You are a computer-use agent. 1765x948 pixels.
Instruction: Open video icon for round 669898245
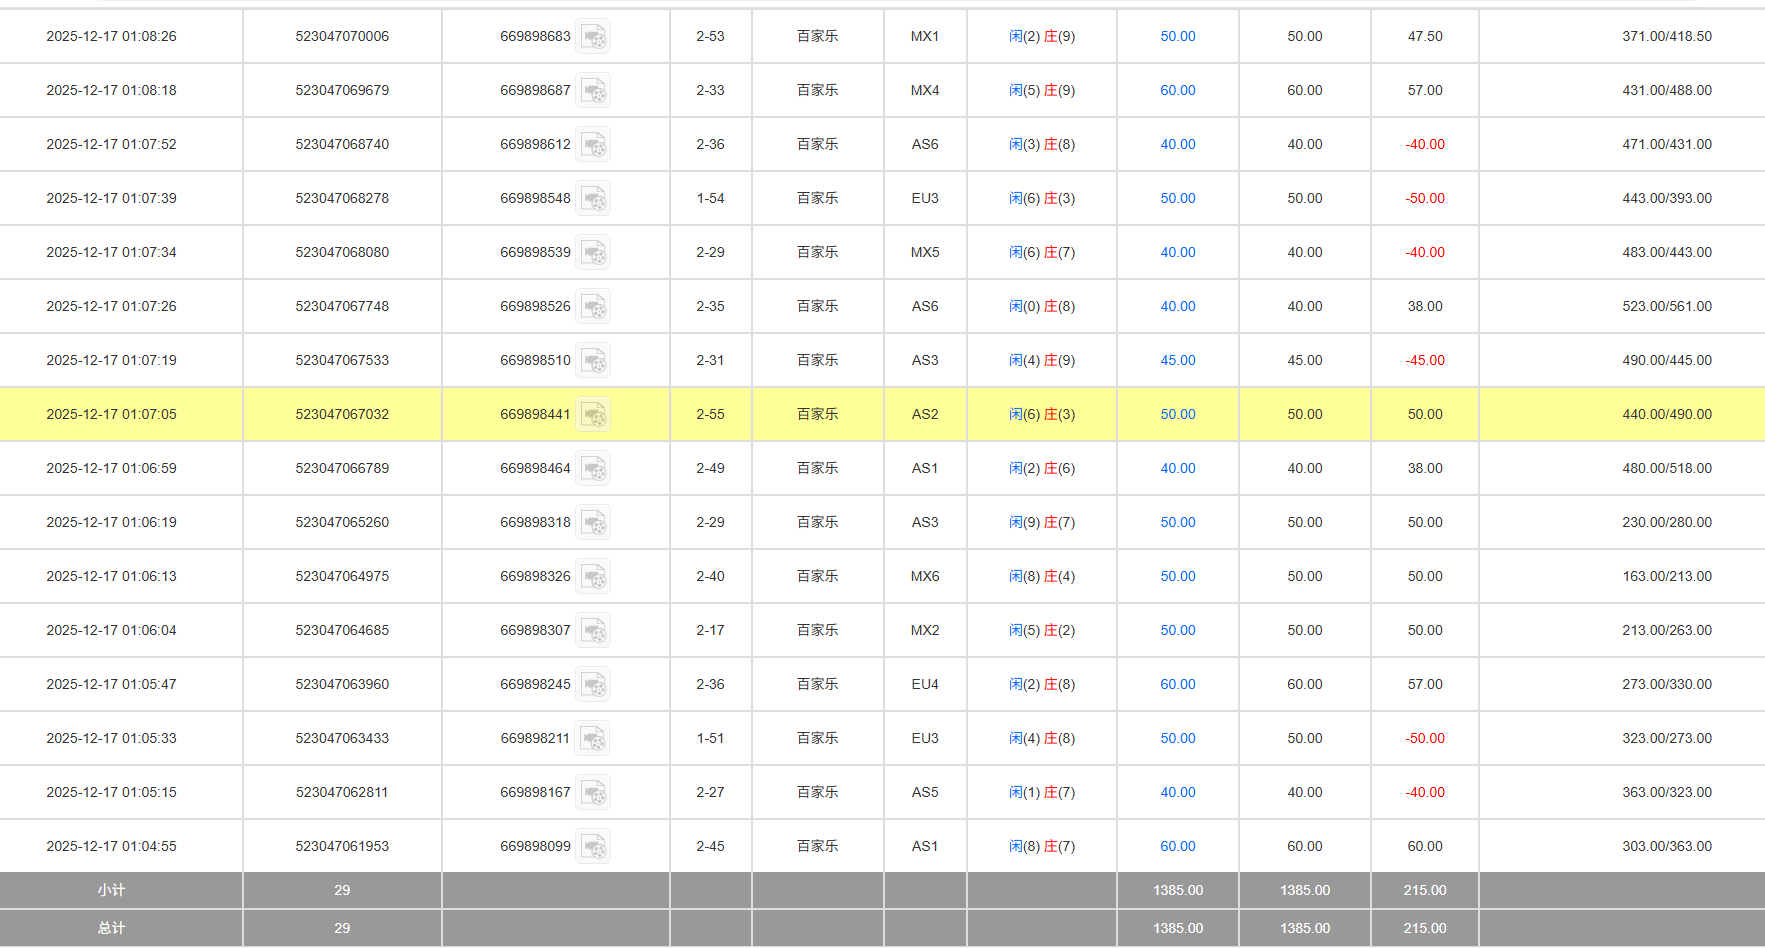pyautogui.click(x=593, y=685)
